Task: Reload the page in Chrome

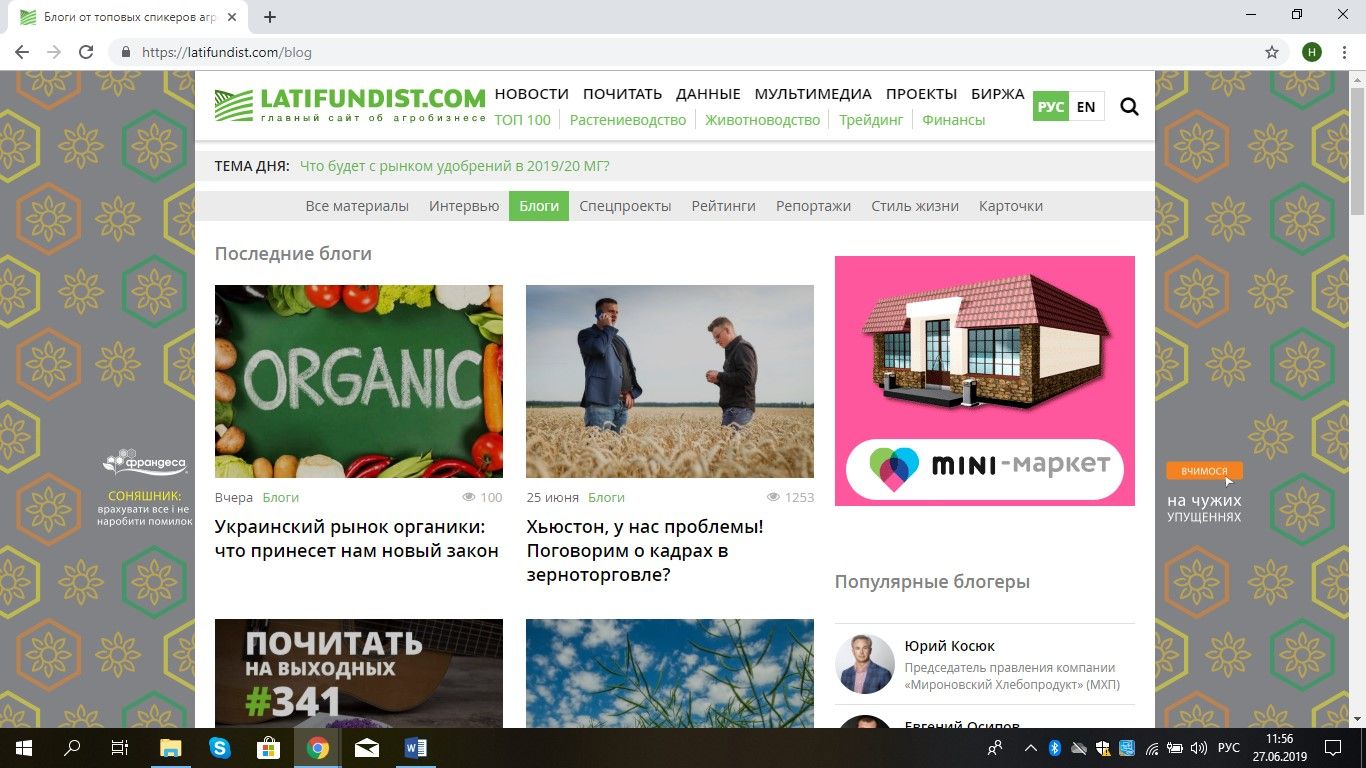Action: (86, 52)
